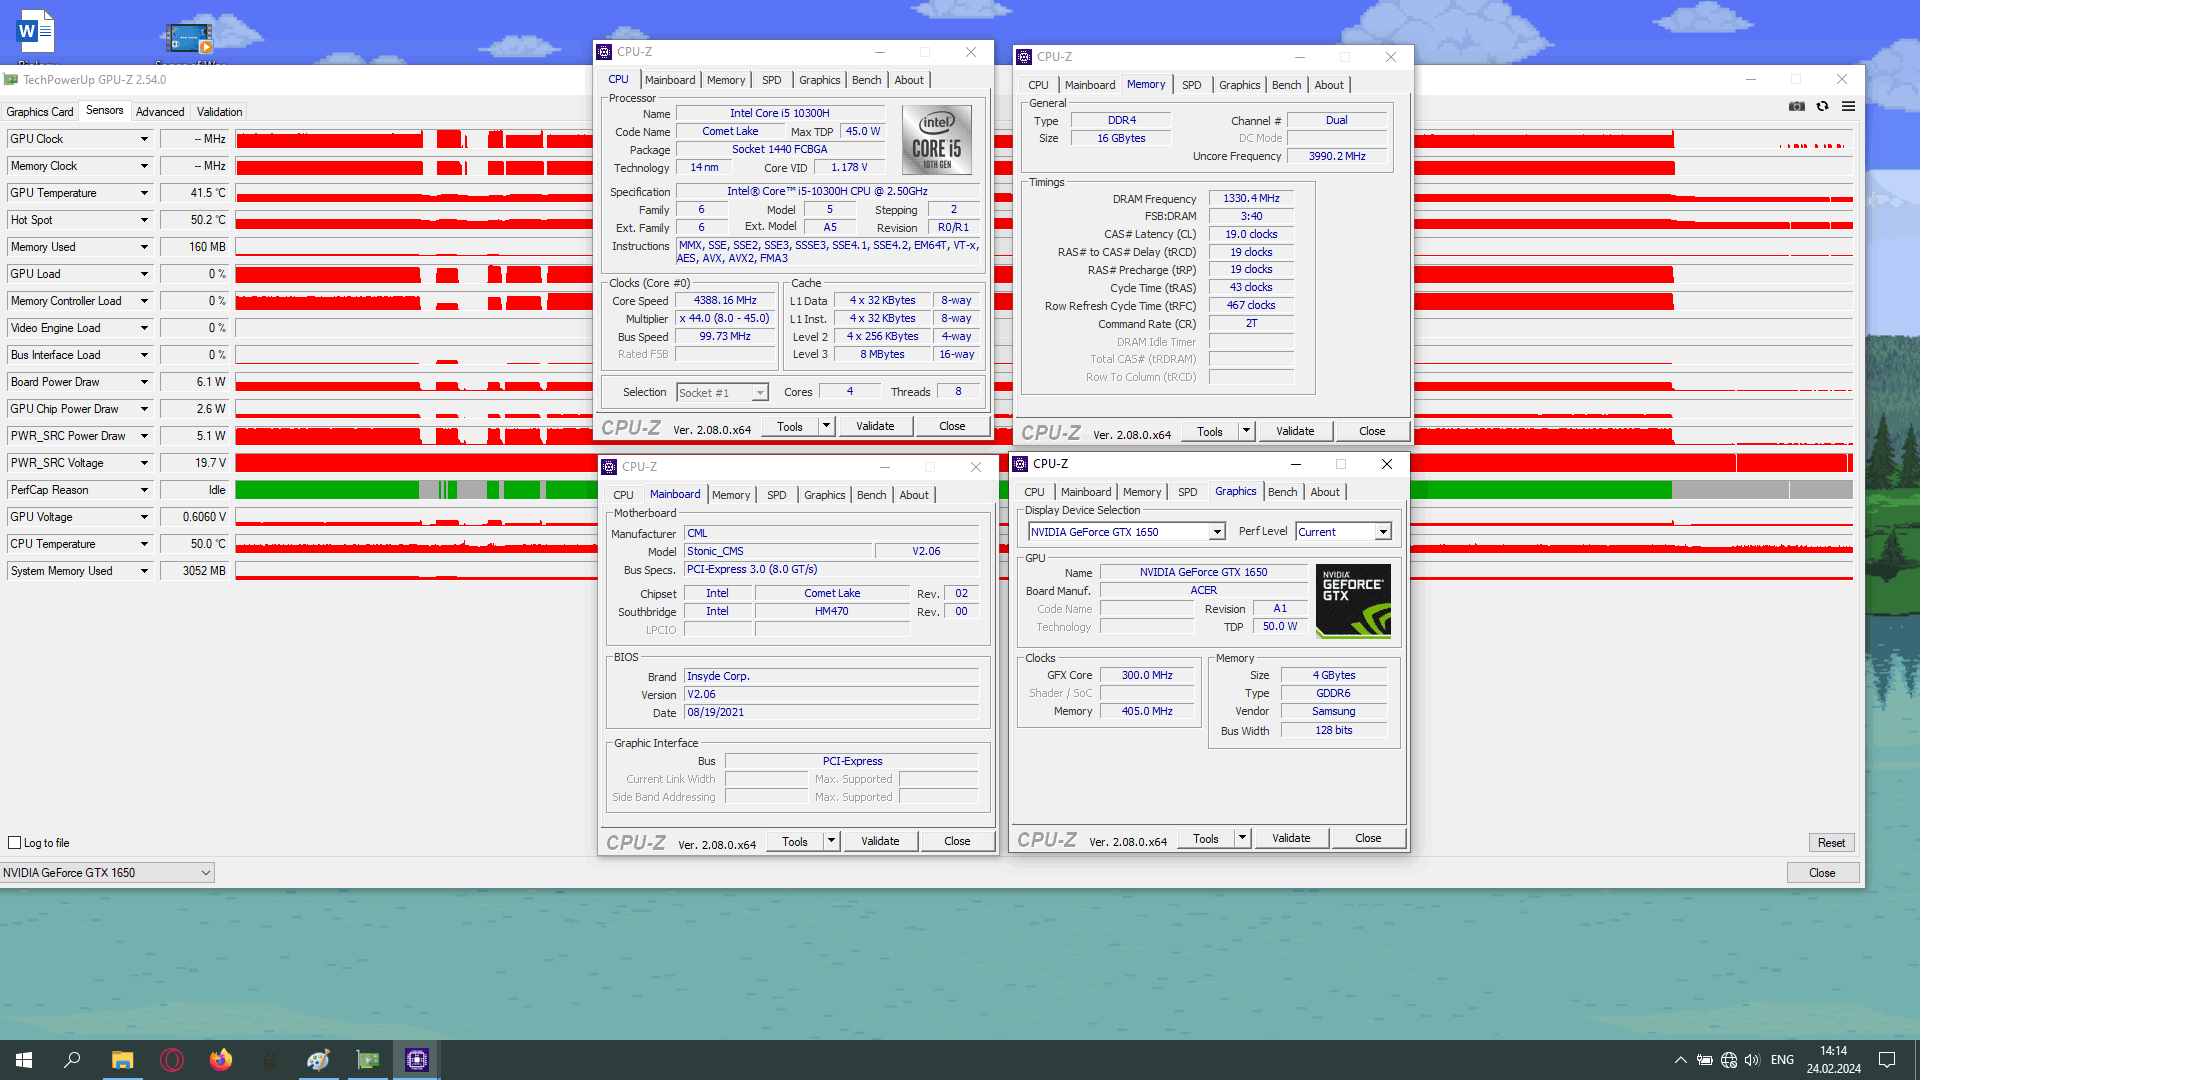The image size is (2194, 1080).
Task: Expand Tools arrow in CPU-Z Mainboard window
Action: pyautogui.click(x=831, y=841)
